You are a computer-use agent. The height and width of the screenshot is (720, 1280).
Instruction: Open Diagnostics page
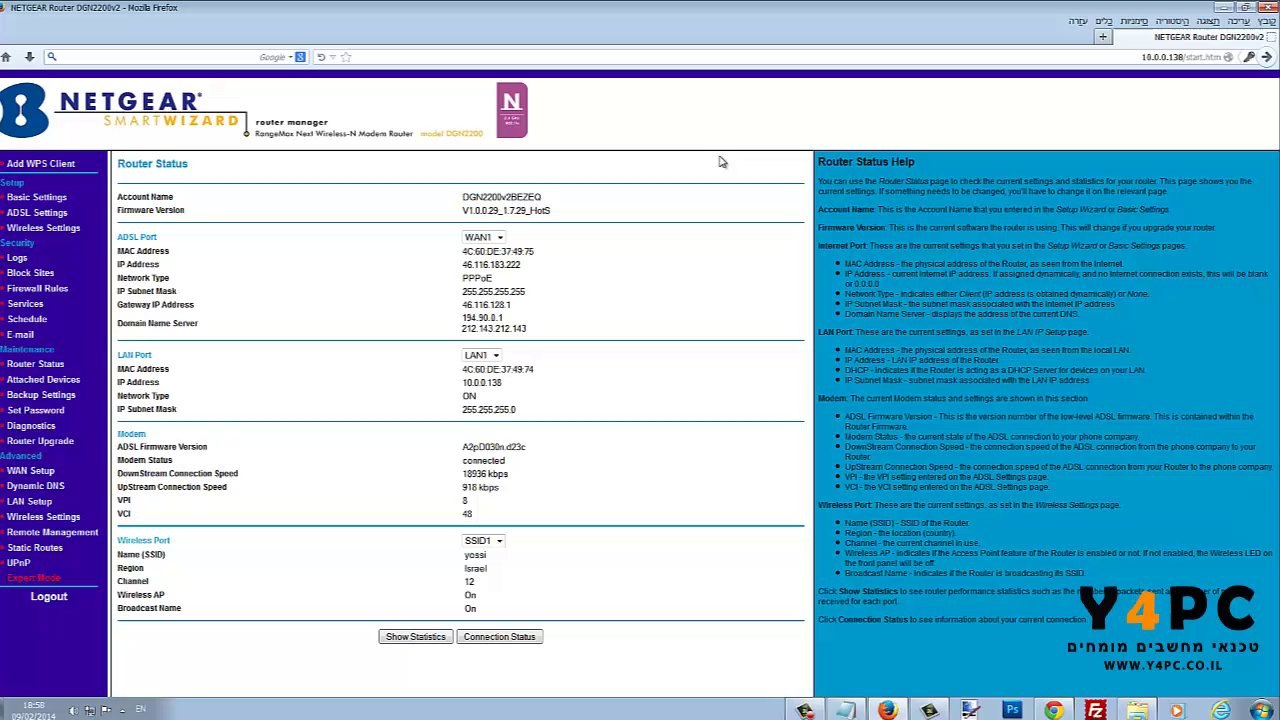(x=31, y=426)
